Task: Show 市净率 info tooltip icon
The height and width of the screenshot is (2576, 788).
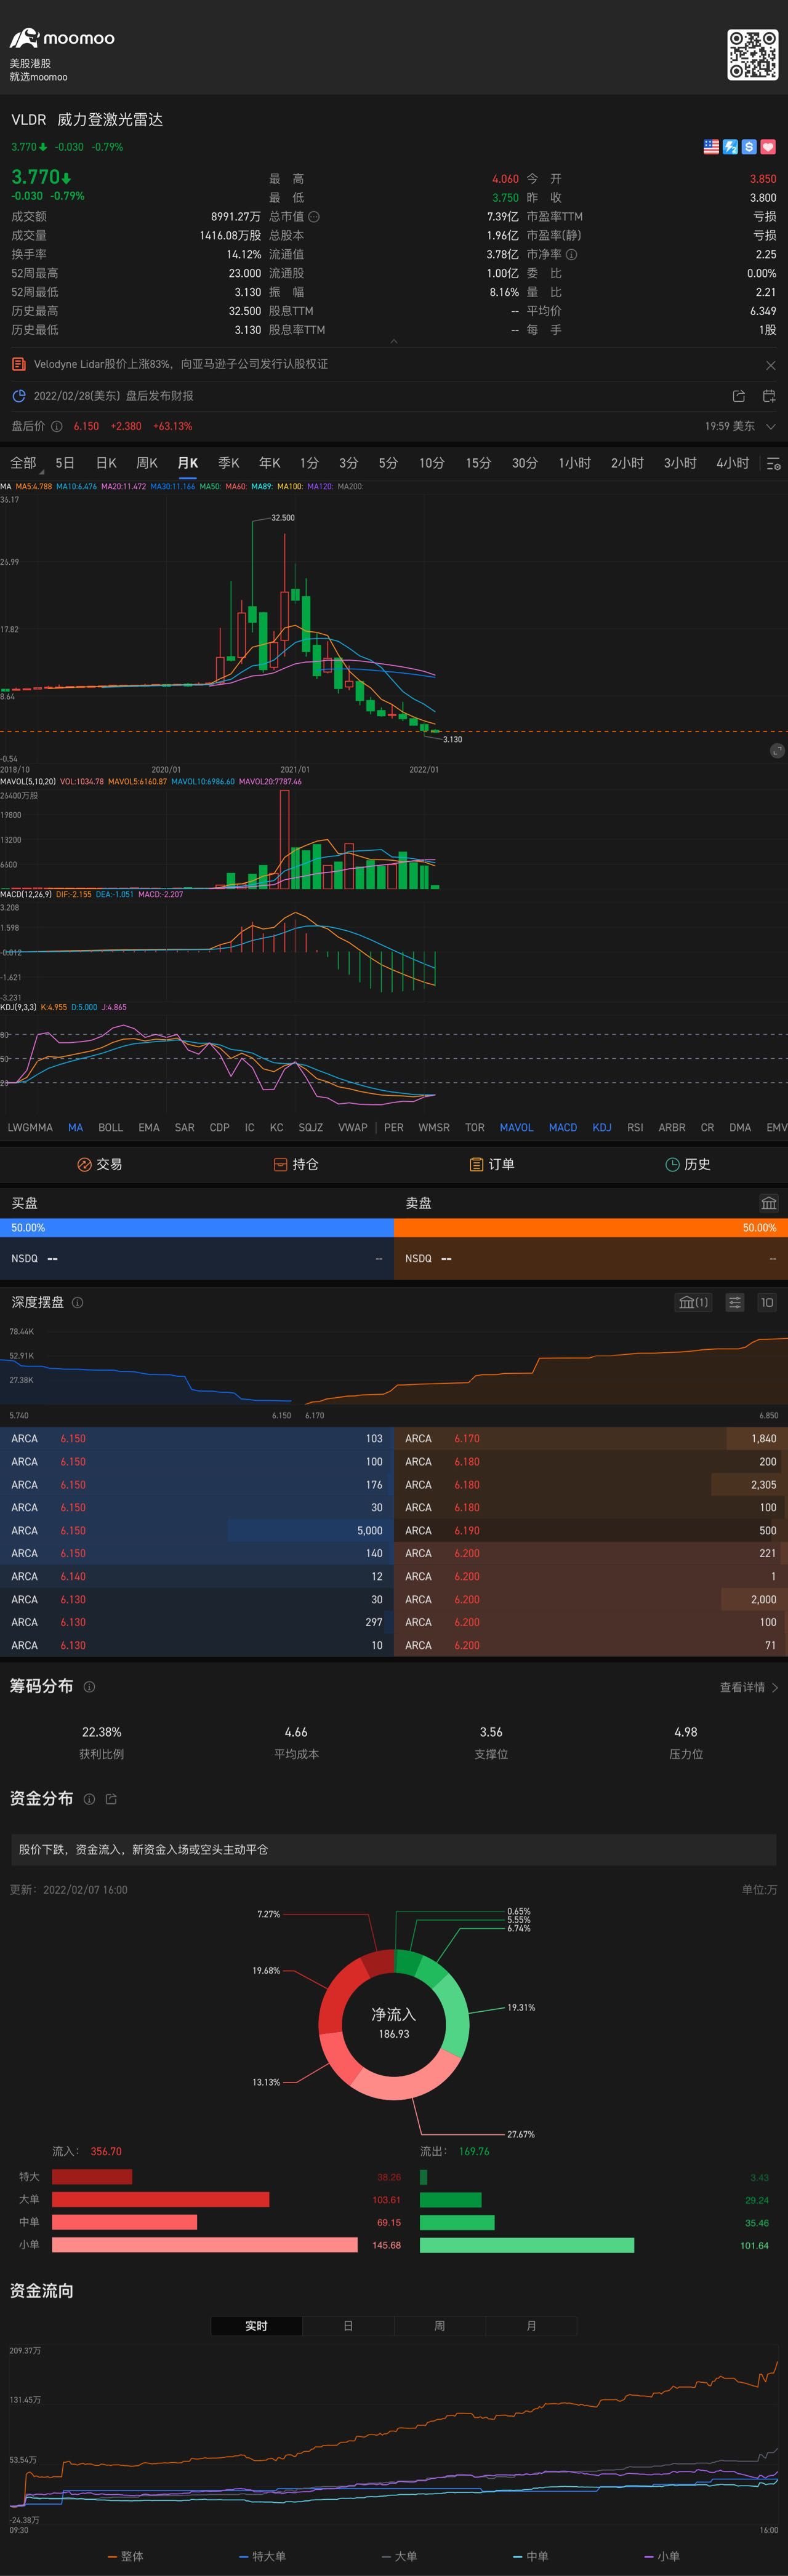Action: coord(571,255)
